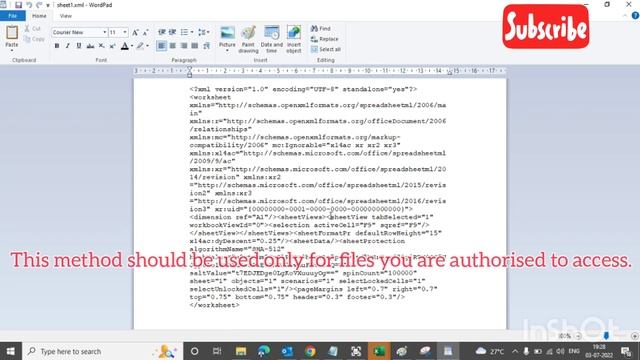Image resolution: width=640 pixels, height=360 pixels.
Task: Open Outlook from taskbar
Action: [287, 351]
